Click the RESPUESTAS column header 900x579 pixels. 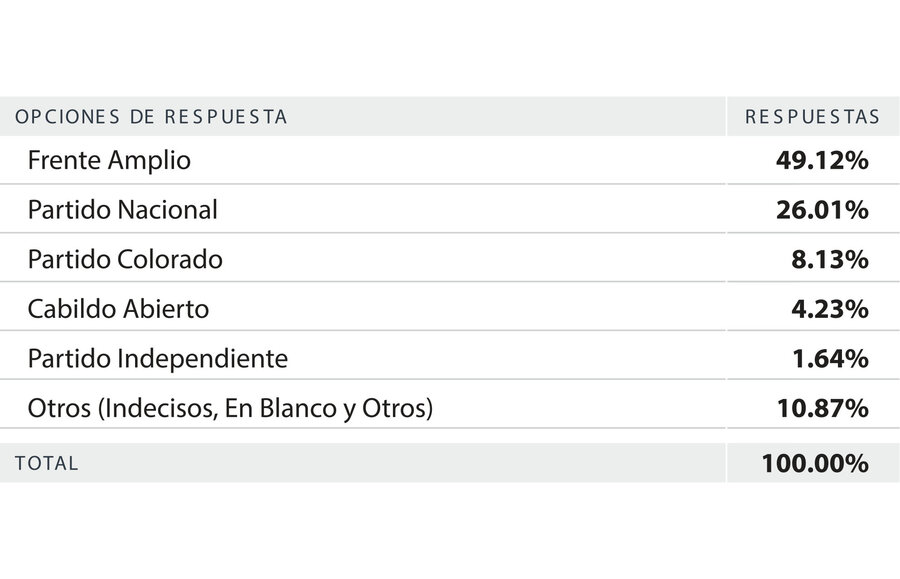pyautogui.click(x=812, y=116)
